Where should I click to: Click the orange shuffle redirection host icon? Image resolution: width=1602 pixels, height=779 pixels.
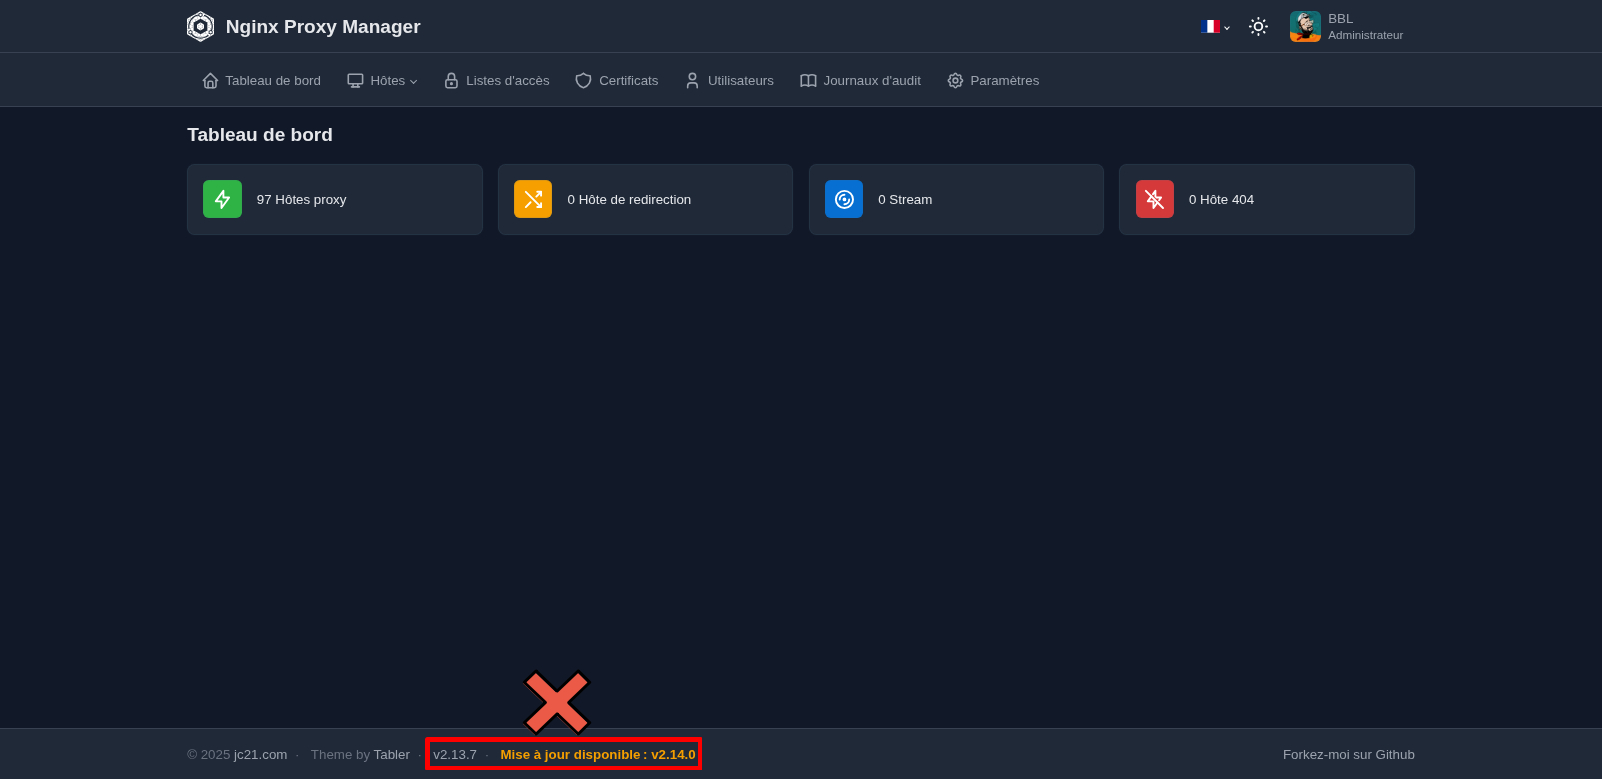pos(533,199)
